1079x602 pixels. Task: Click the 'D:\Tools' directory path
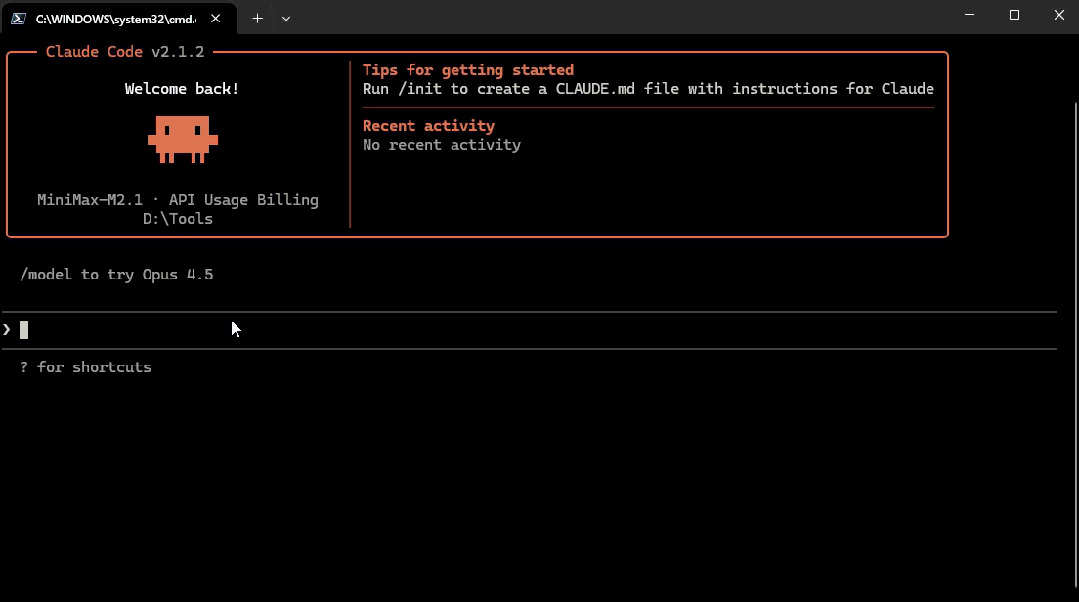pos(178,219)
